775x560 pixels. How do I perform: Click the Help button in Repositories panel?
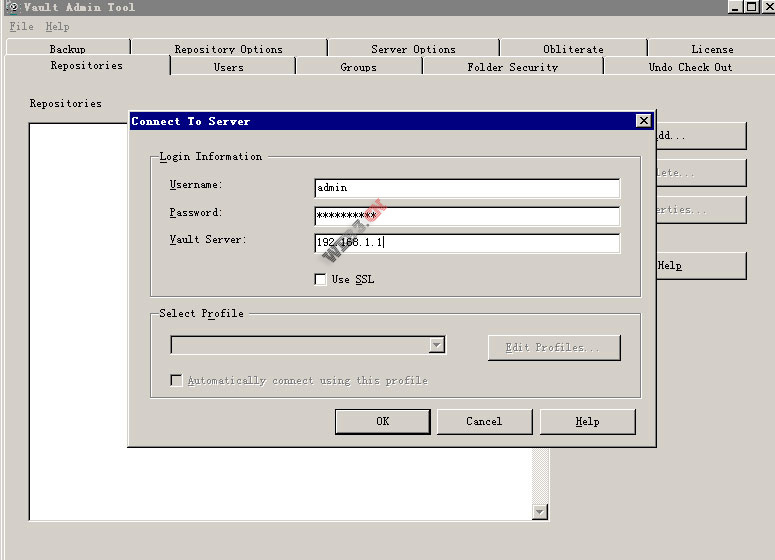(701, 266)
